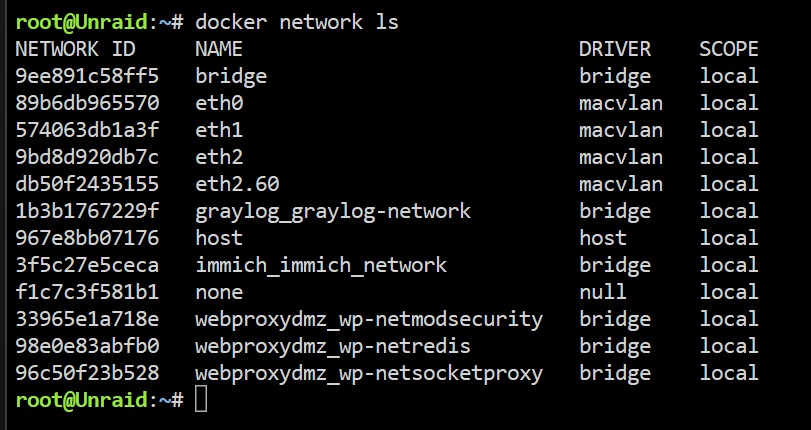Image resolution: width=811 pixels, height=430 pixels.
Task: Select webproxydmz_wp-netsocketproxy name
Action: coord(369,373)
